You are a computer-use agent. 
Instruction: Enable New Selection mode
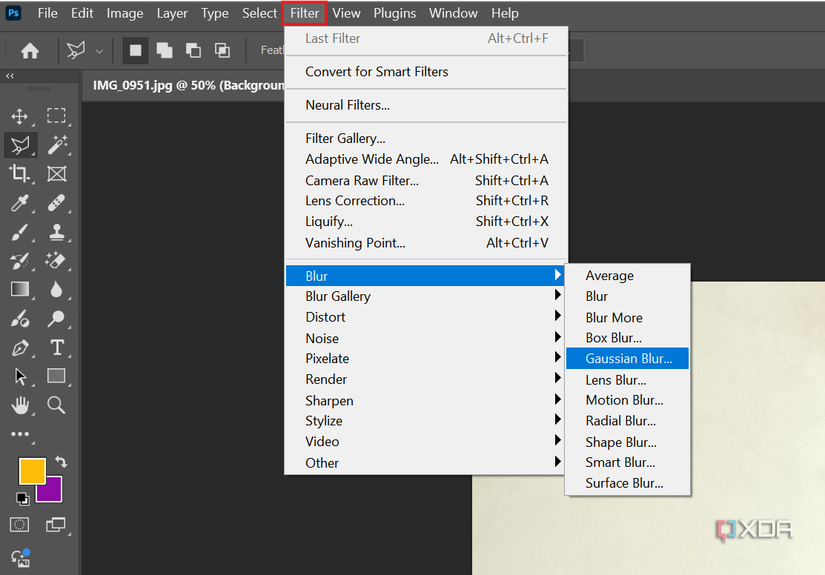[135, 51]
